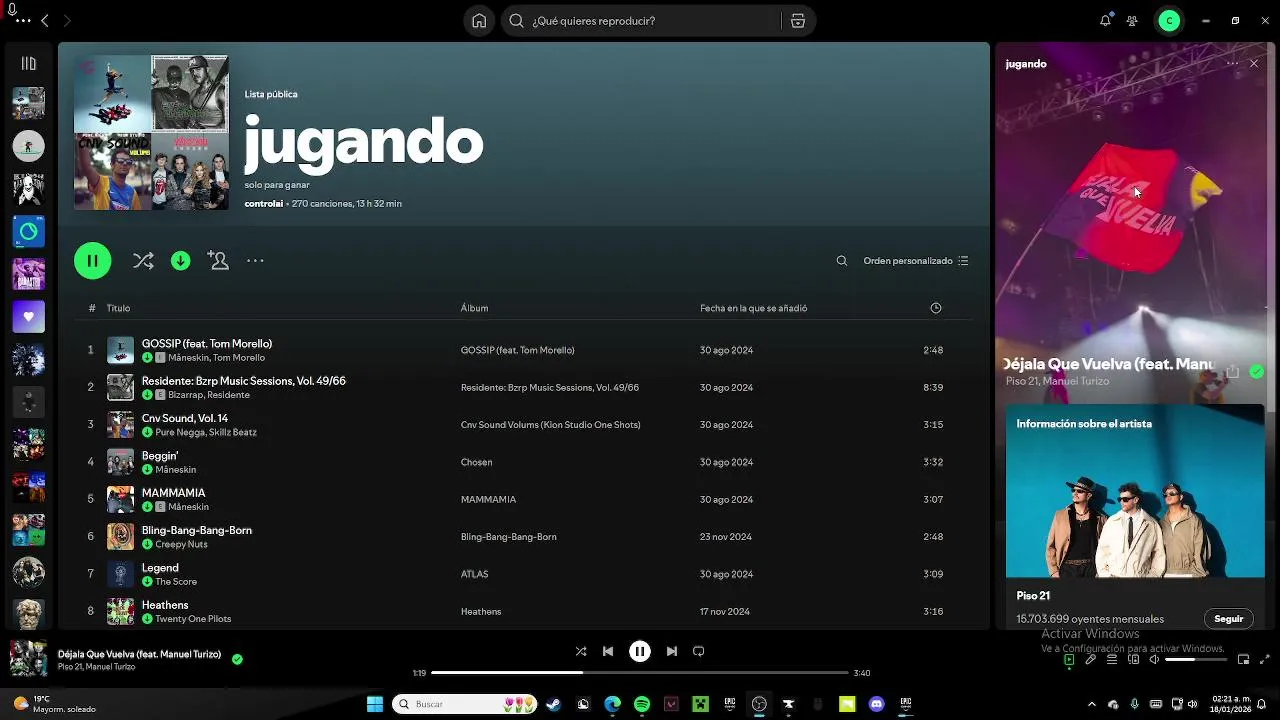The height and width of the screenshot is (720, 1280).
Task: Toggle the playlist download button
Action: [x=181, y=261]
